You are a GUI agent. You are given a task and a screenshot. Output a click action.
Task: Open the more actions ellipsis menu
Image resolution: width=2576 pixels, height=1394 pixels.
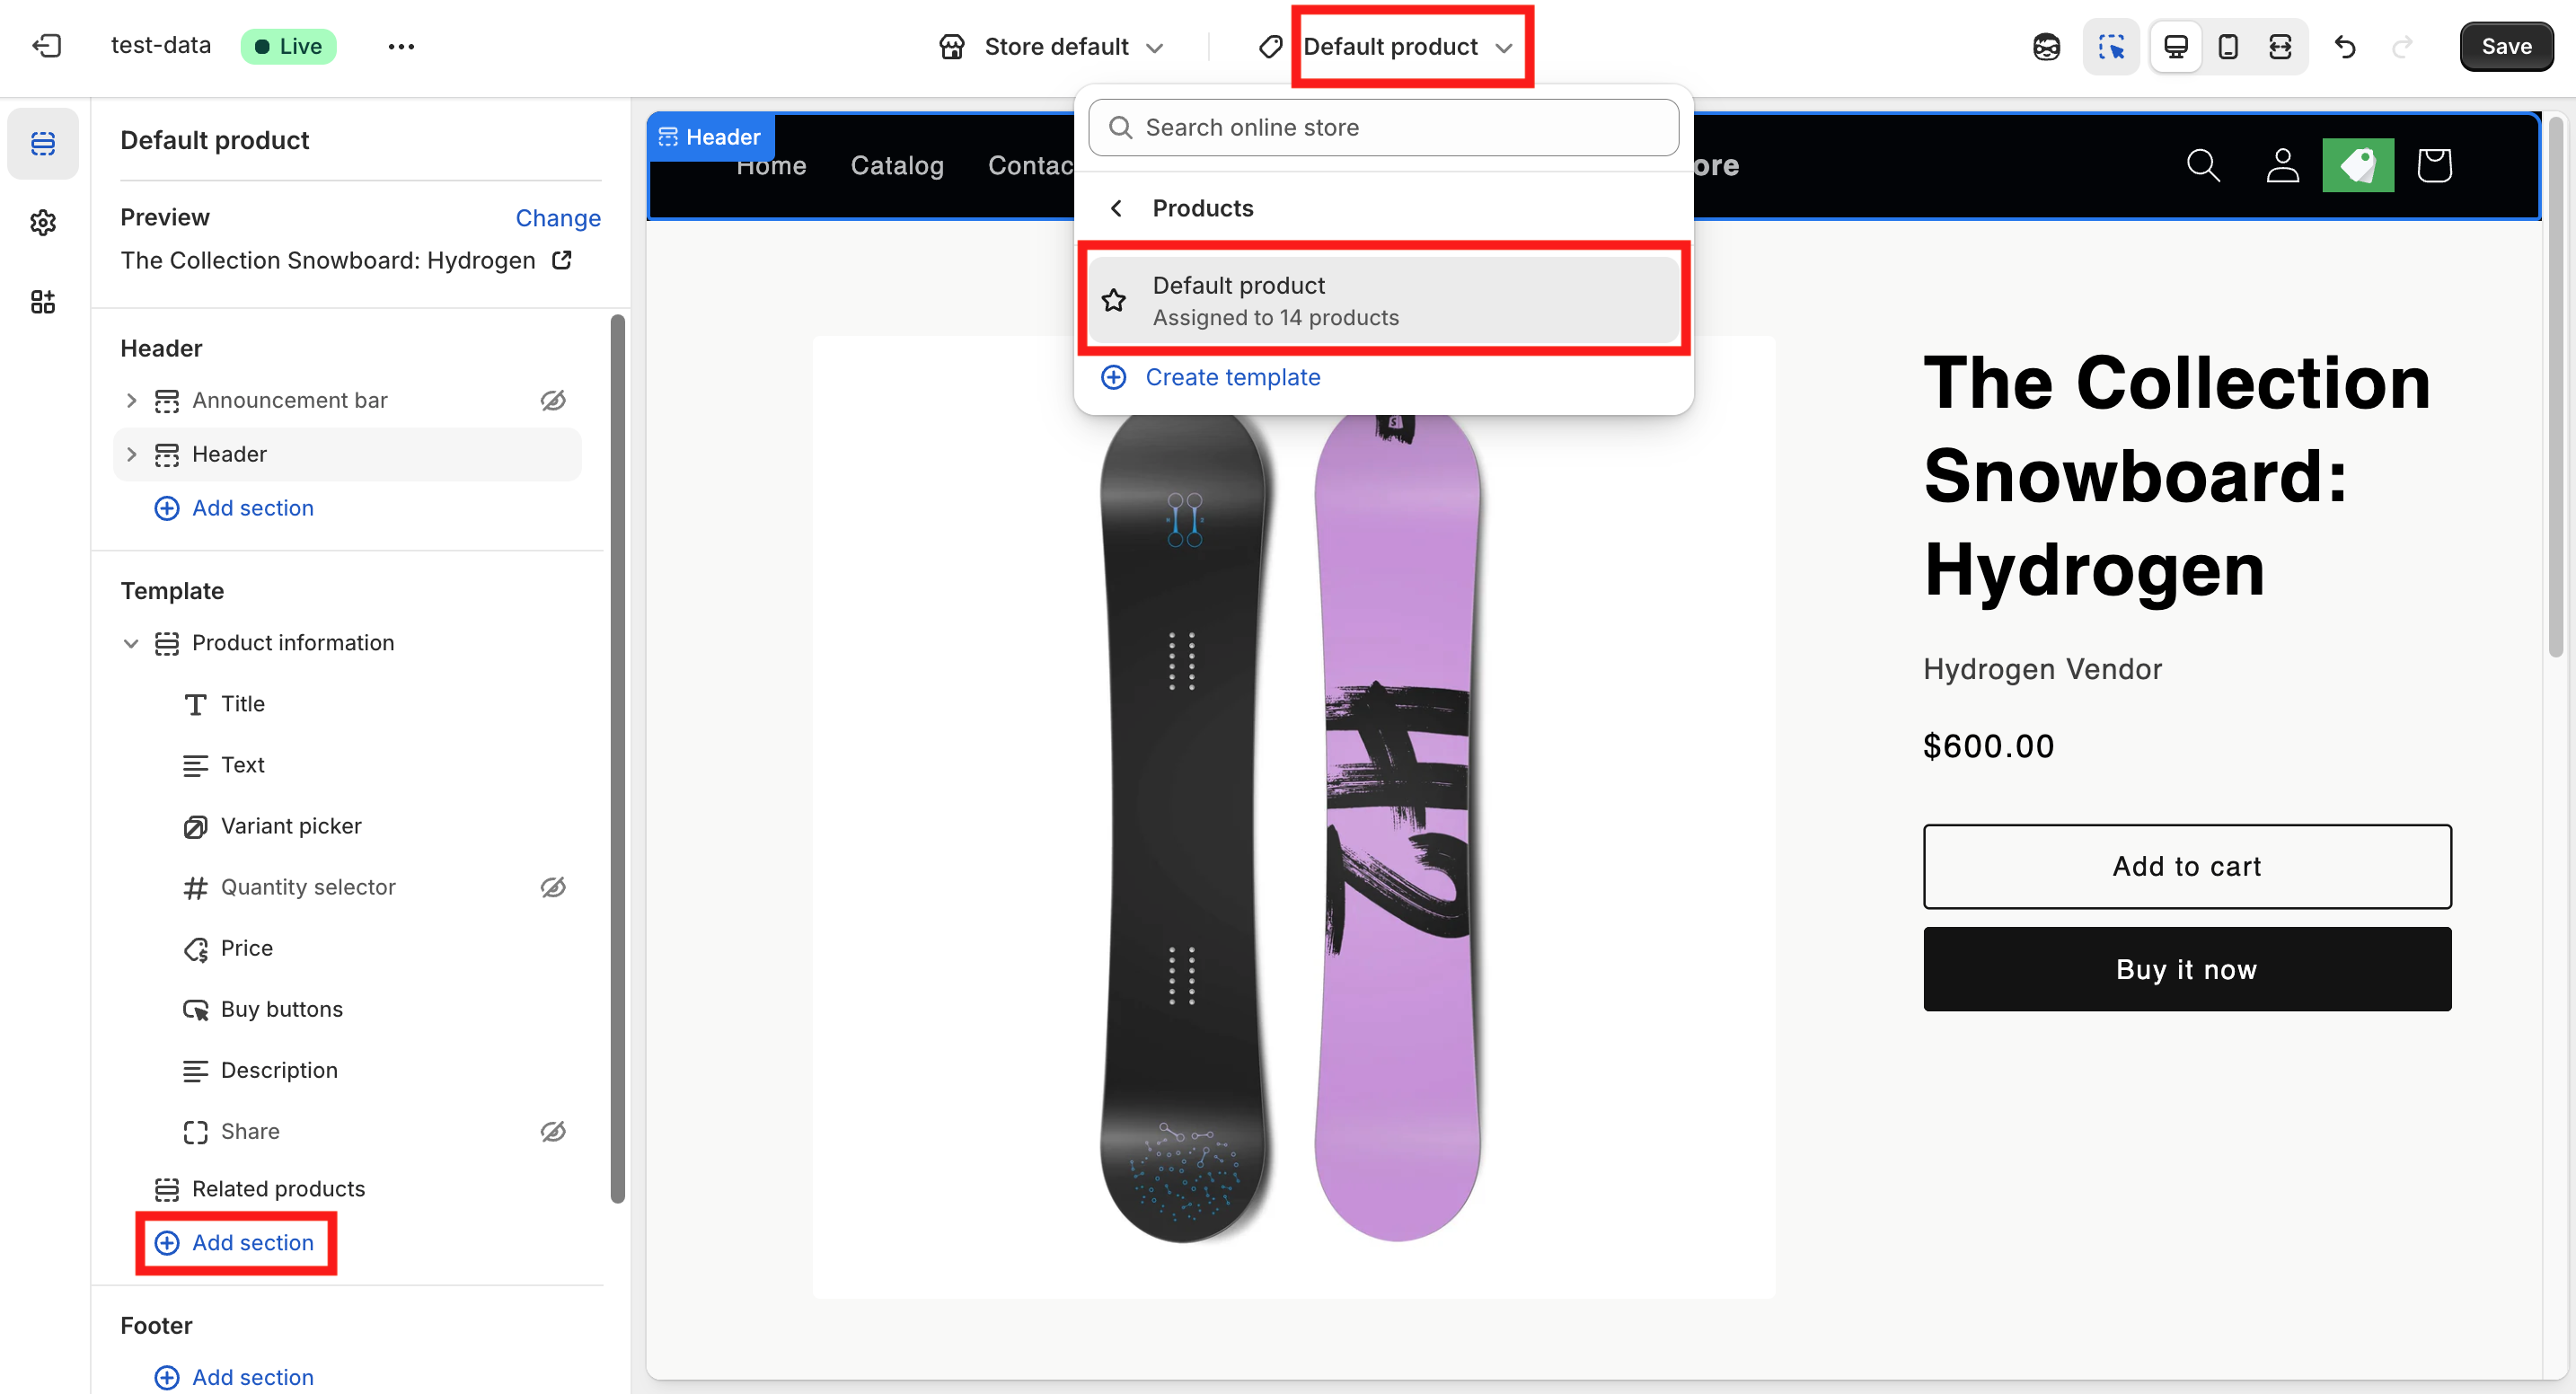pos(401,46)
